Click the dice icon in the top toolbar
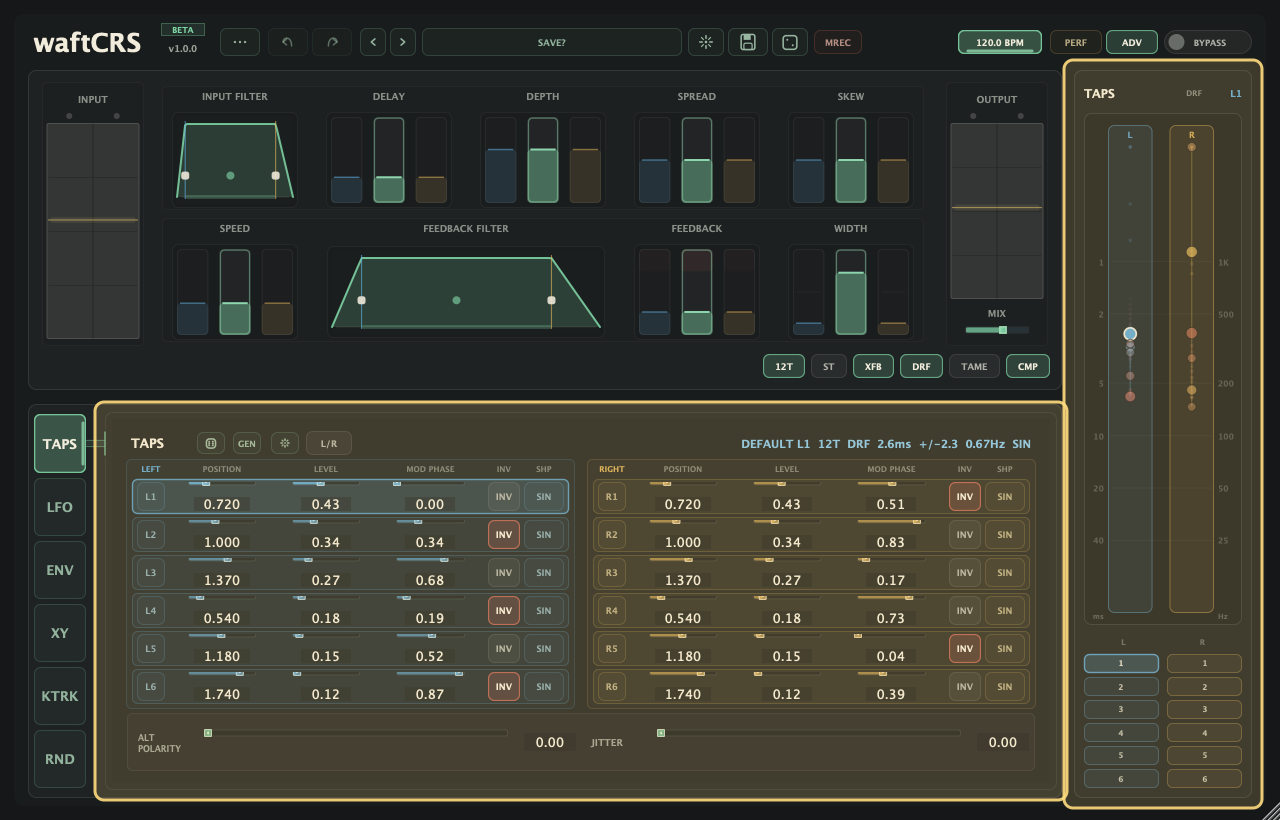 pyautogui.click(x=789, y=42)
